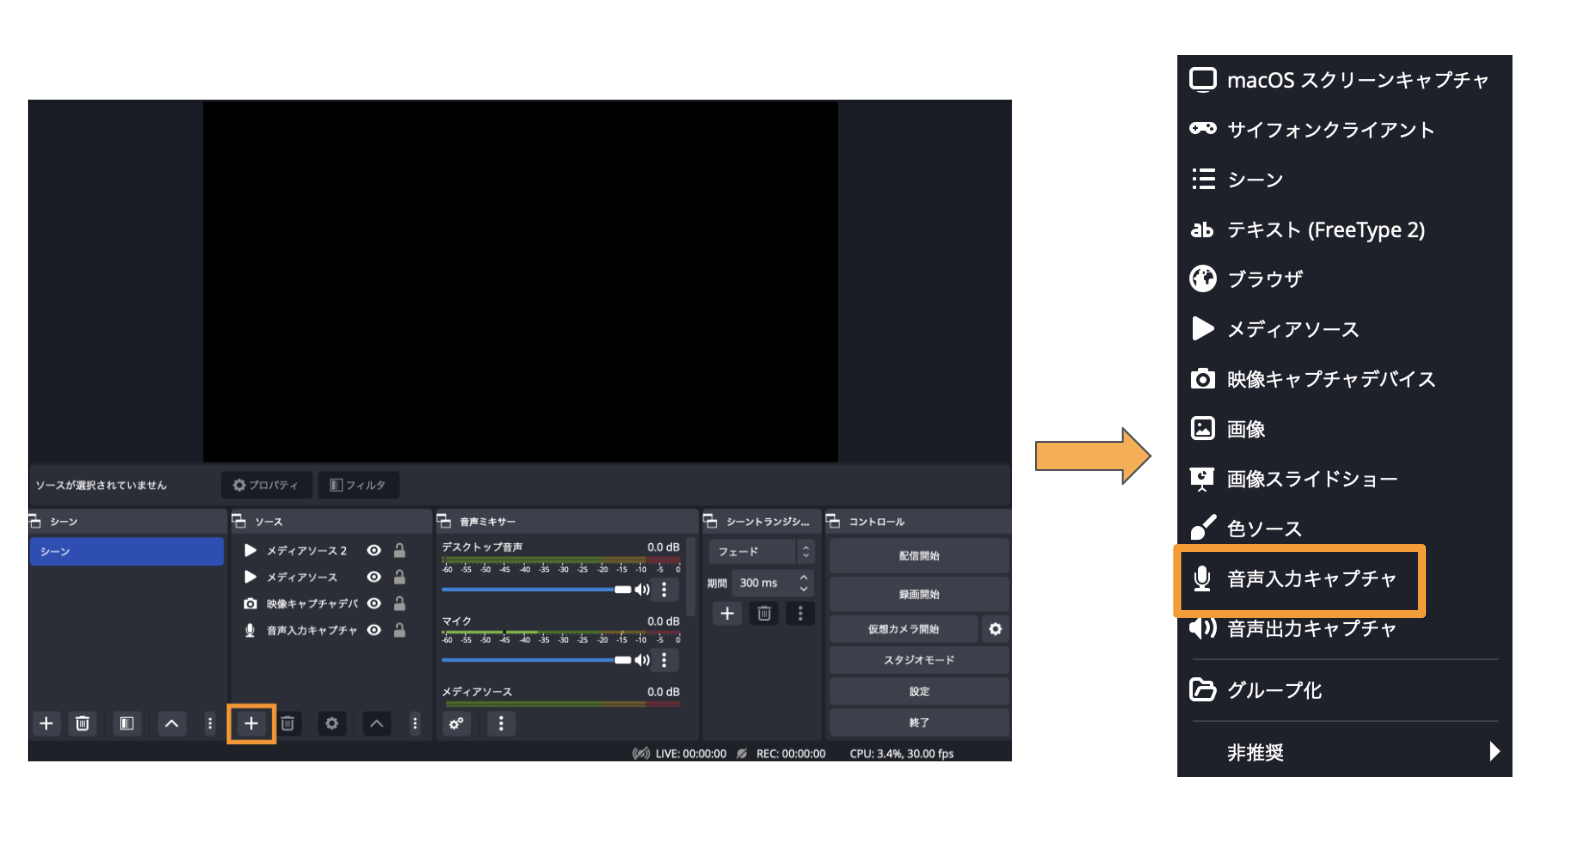Open the audio mixer toolbar three-dot menu
The height and width of the screenshot is (852, 1570).
pos(501,723)
